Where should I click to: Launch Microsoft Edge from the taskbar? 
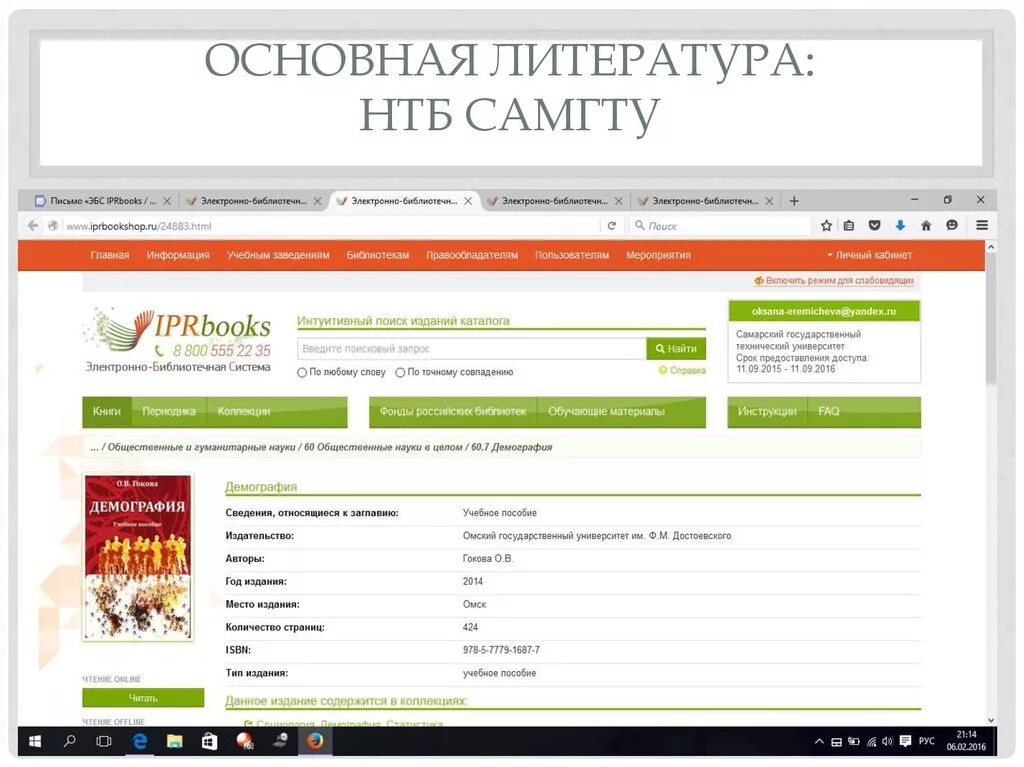140,742
